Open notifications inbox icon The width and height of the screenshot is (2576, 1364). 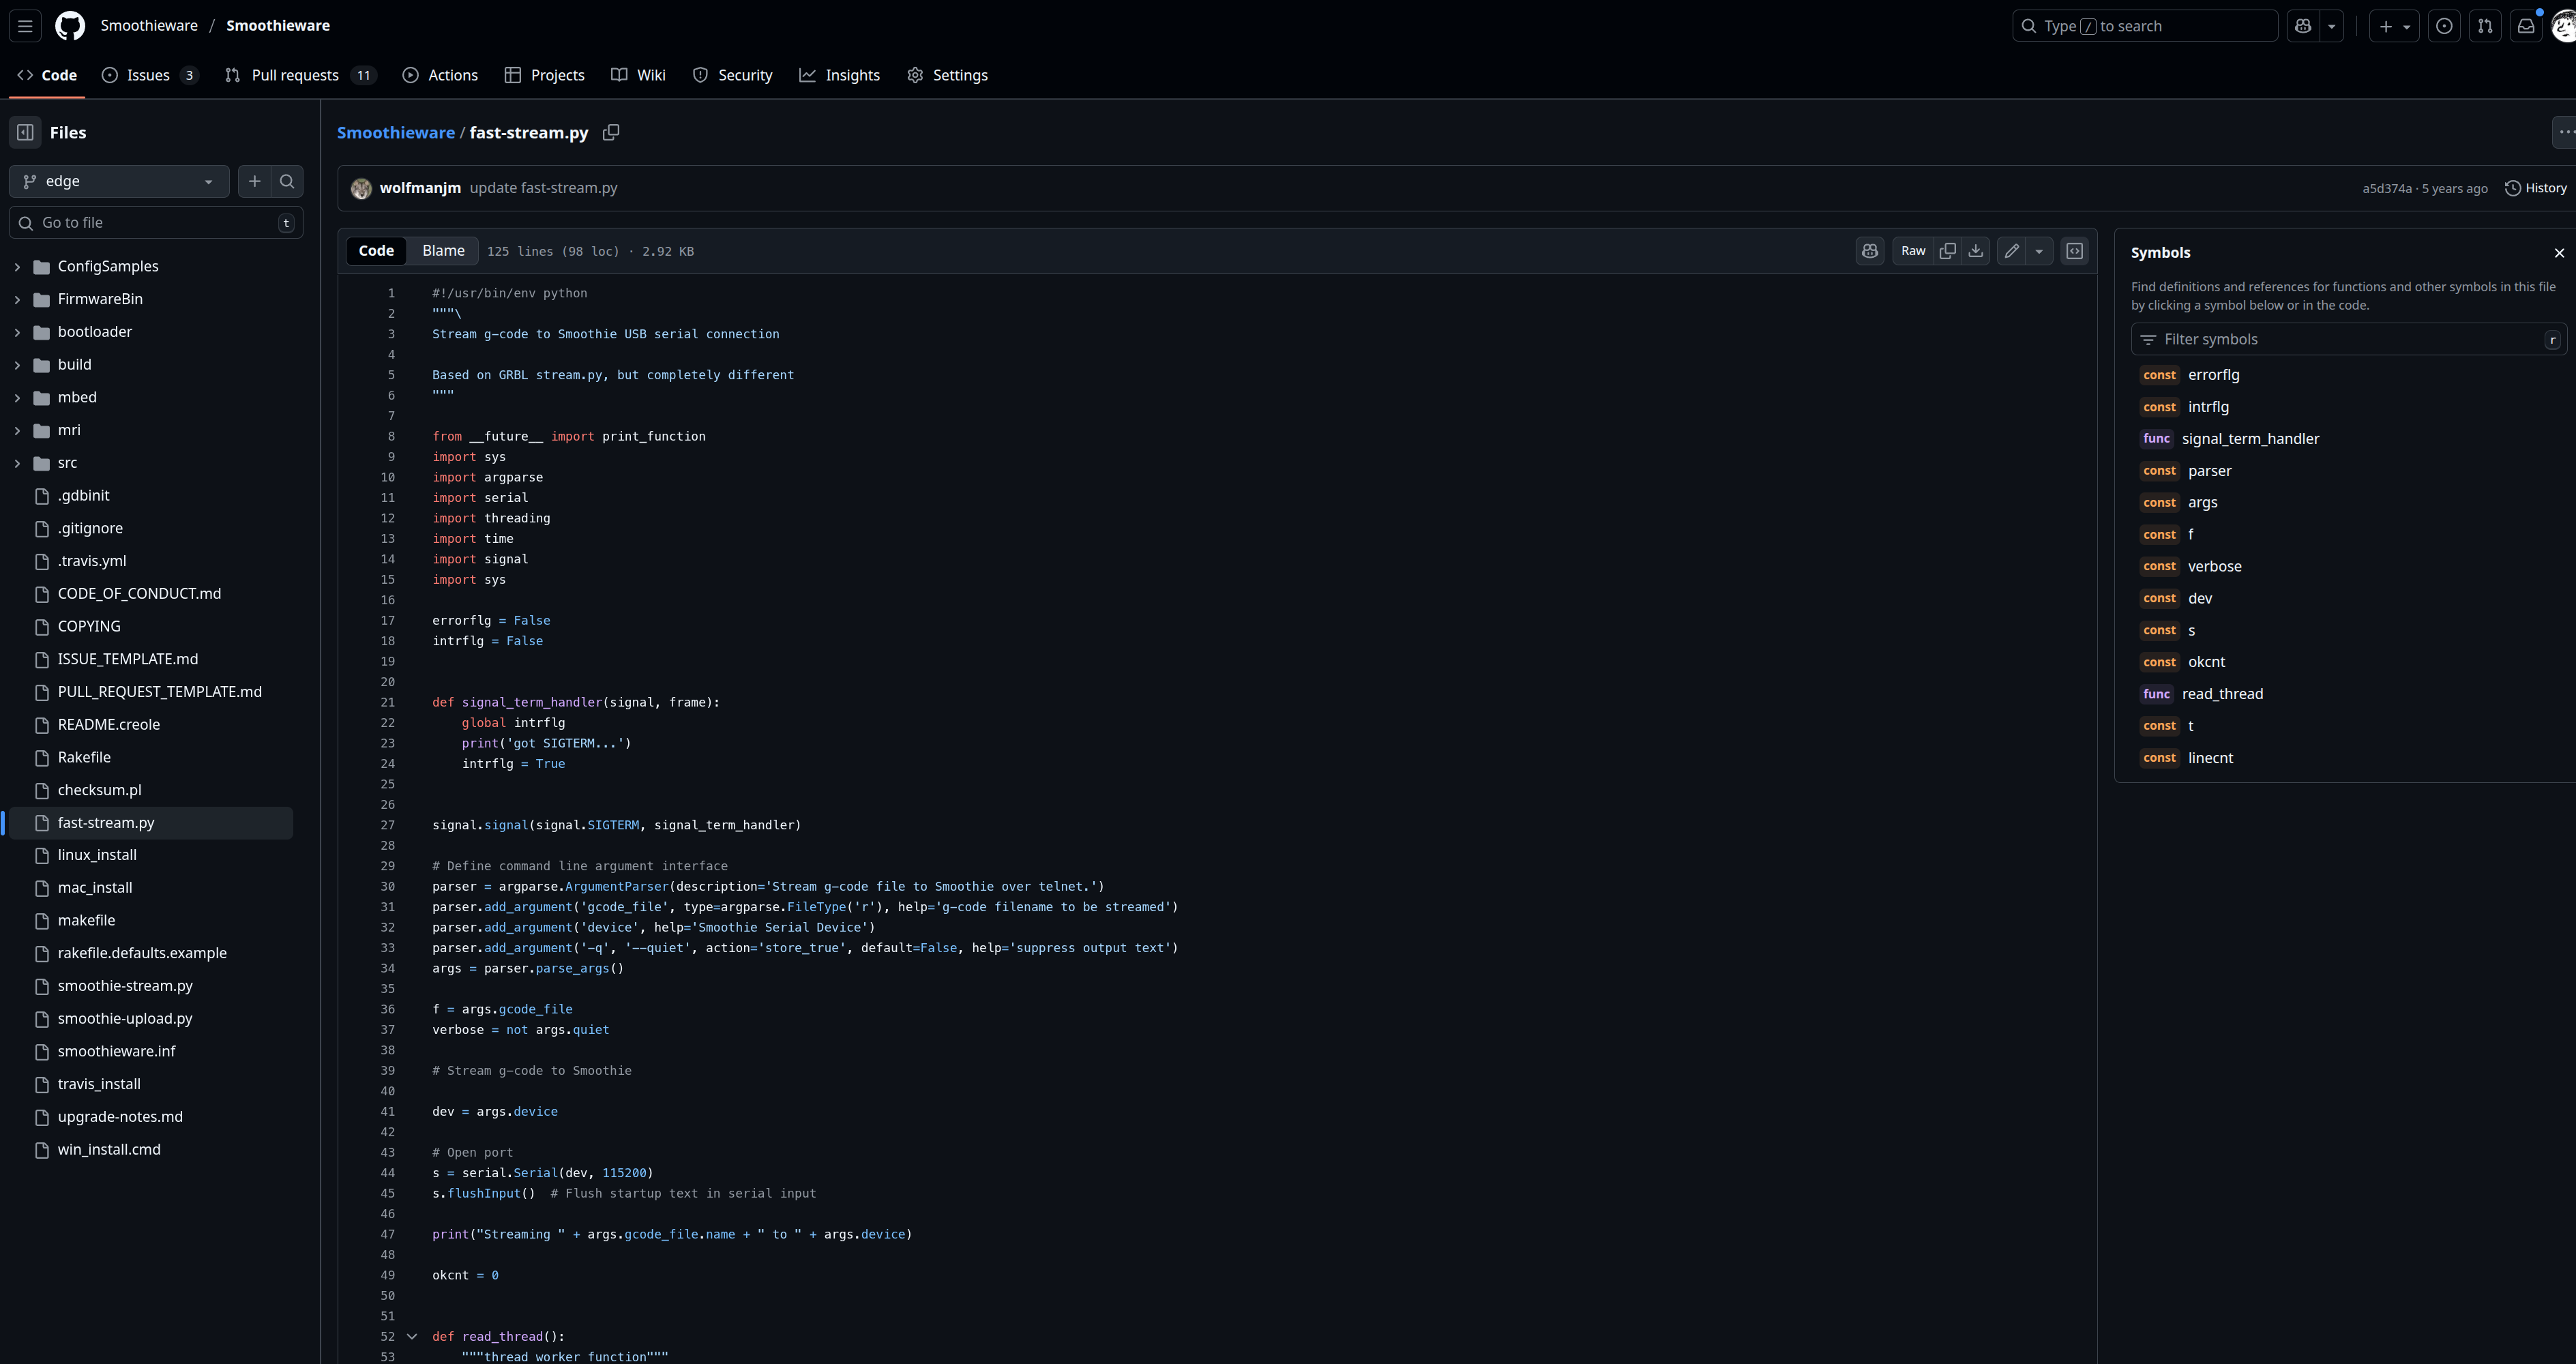pos(2525,26)
